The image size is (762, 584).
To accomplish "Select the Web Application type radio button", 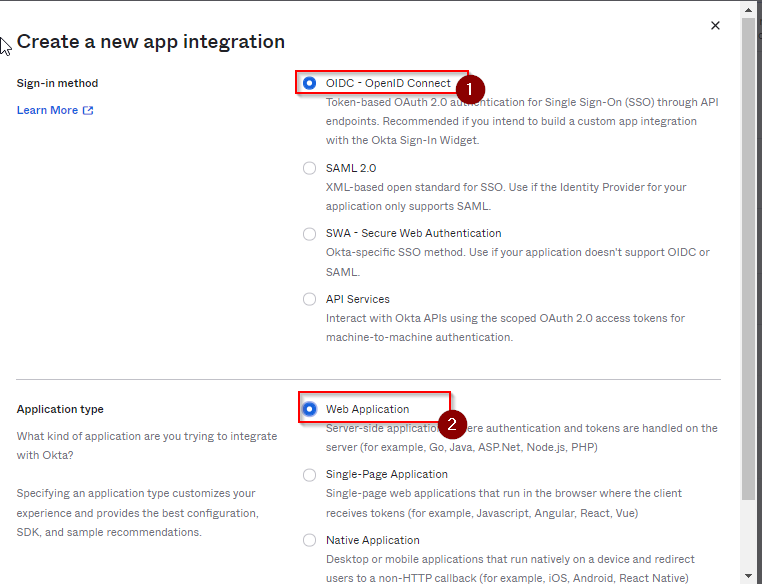I will click(x=310, y=409).
